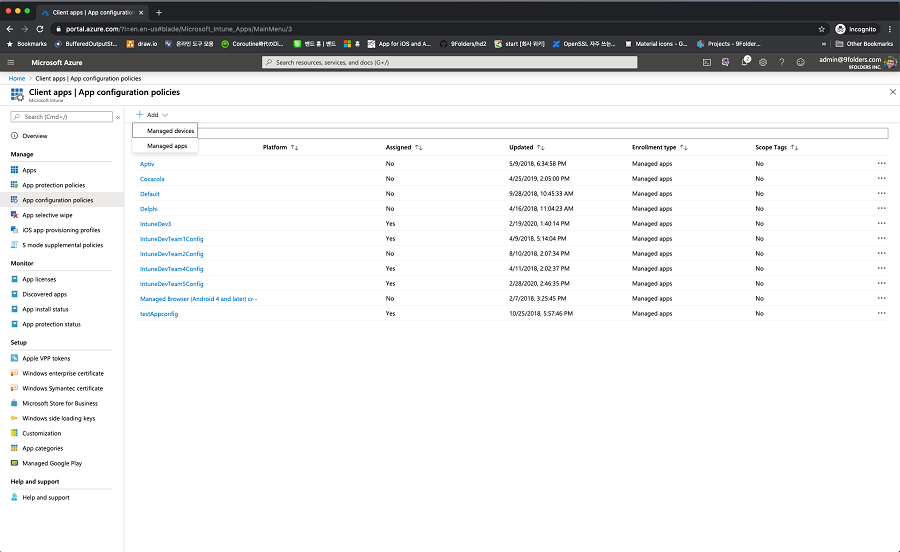900x552 pixels.
Task: Open the draw.io bookmark
Action: (142, 44)
